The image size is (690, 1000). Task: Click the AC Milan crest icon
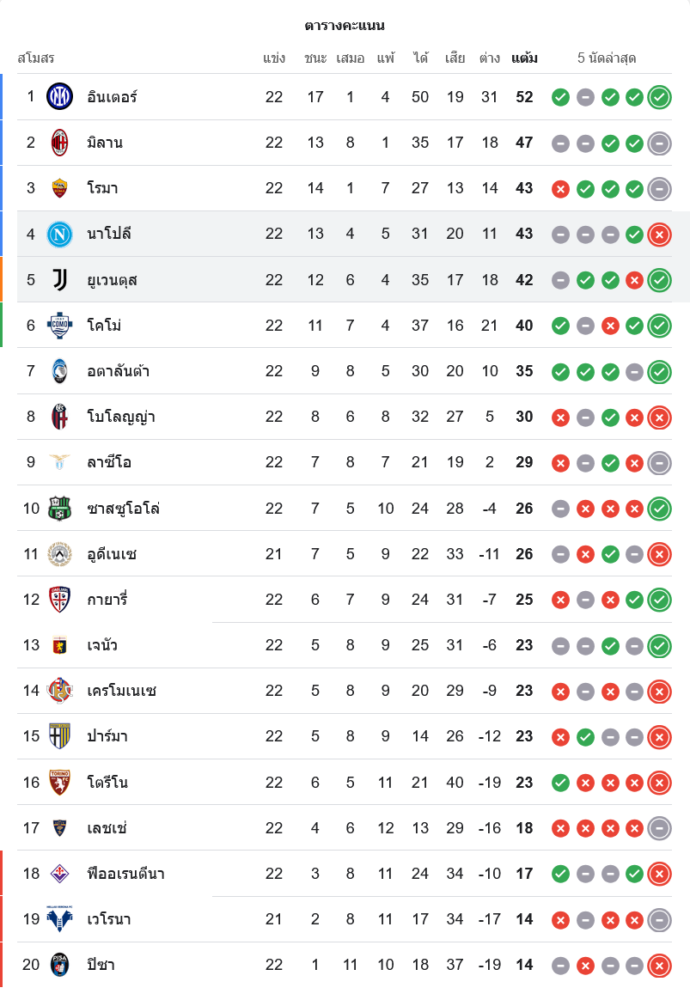tap(60, 143)
